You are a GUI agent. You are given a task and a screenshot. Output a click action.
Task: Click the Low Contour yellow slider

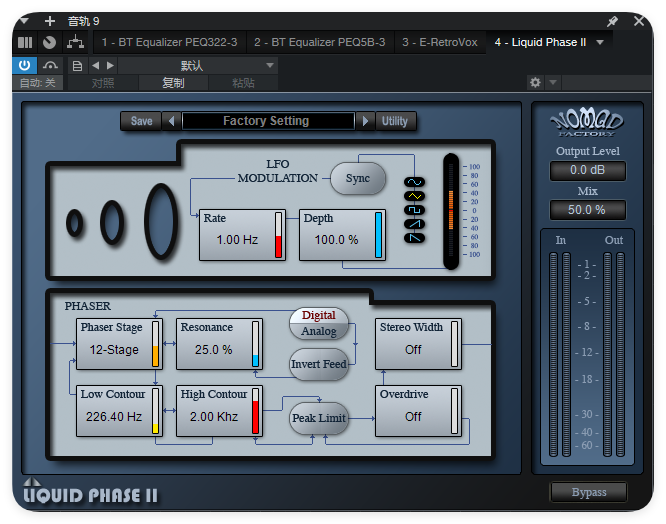click(x=155, y=411)
